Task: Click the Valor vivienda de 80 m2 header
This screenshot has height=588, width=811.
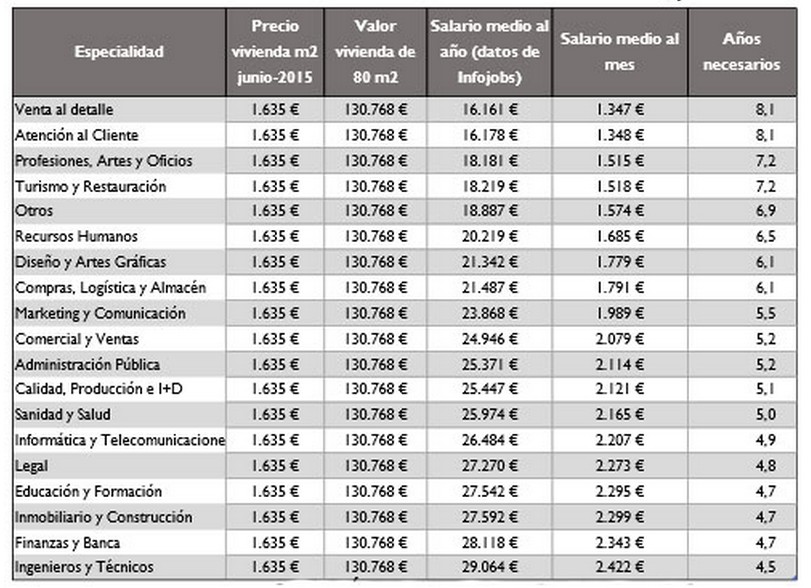Action: [377, 52]
